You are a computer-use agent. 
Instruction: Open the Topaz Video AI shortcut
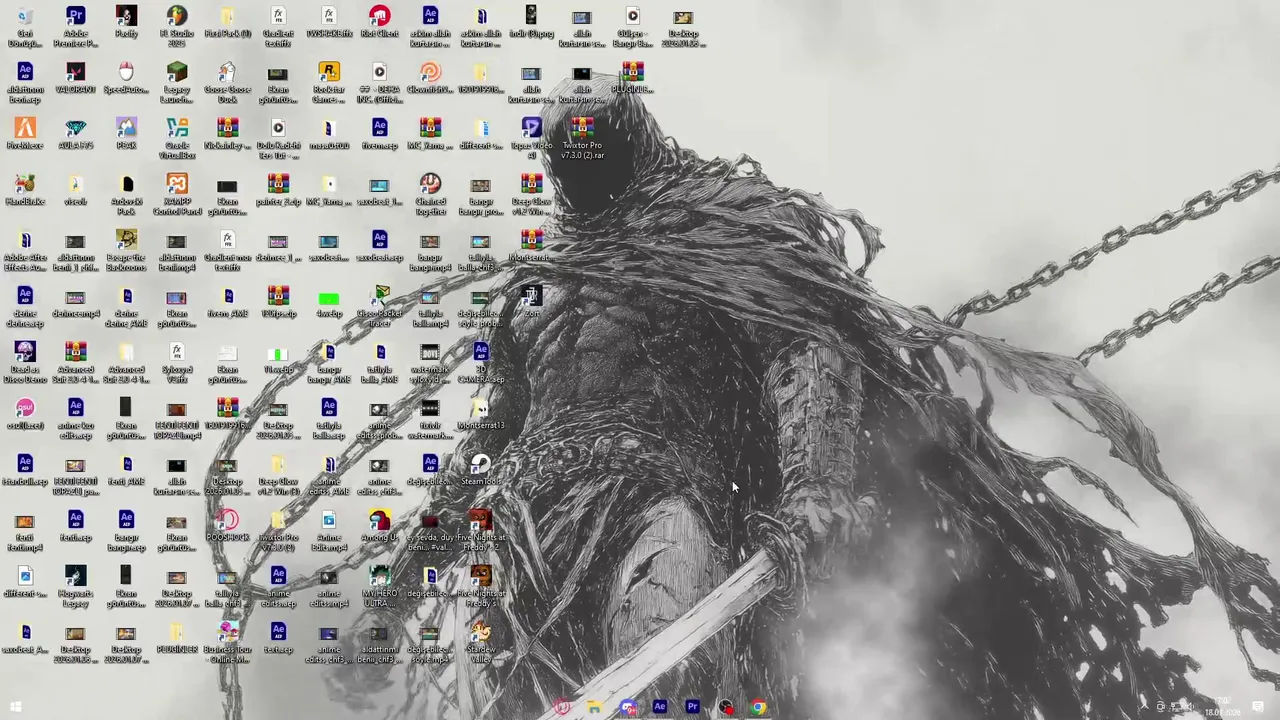tap(531, 139)
